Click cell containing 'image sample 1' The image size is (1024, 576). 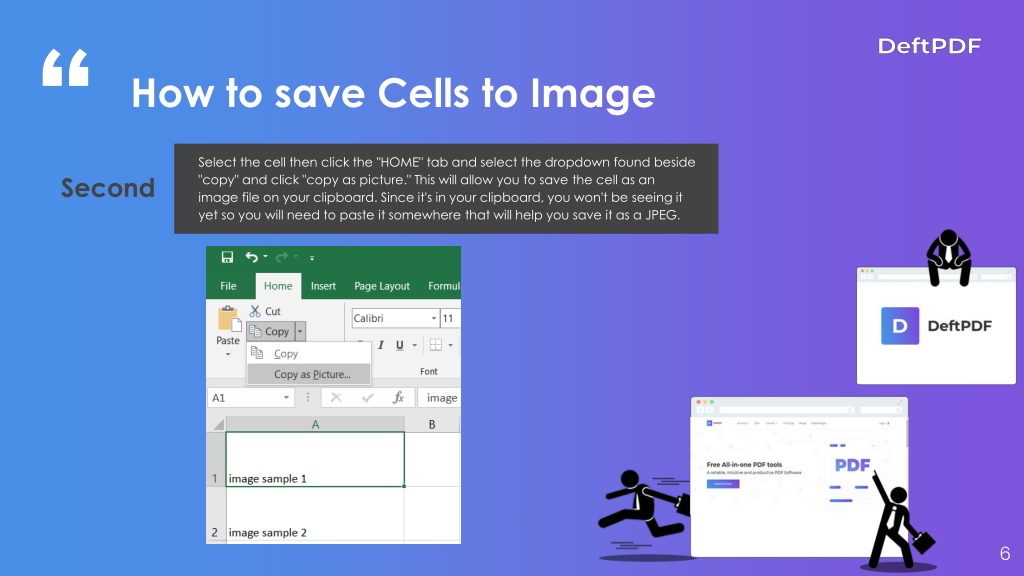(315, 459)
